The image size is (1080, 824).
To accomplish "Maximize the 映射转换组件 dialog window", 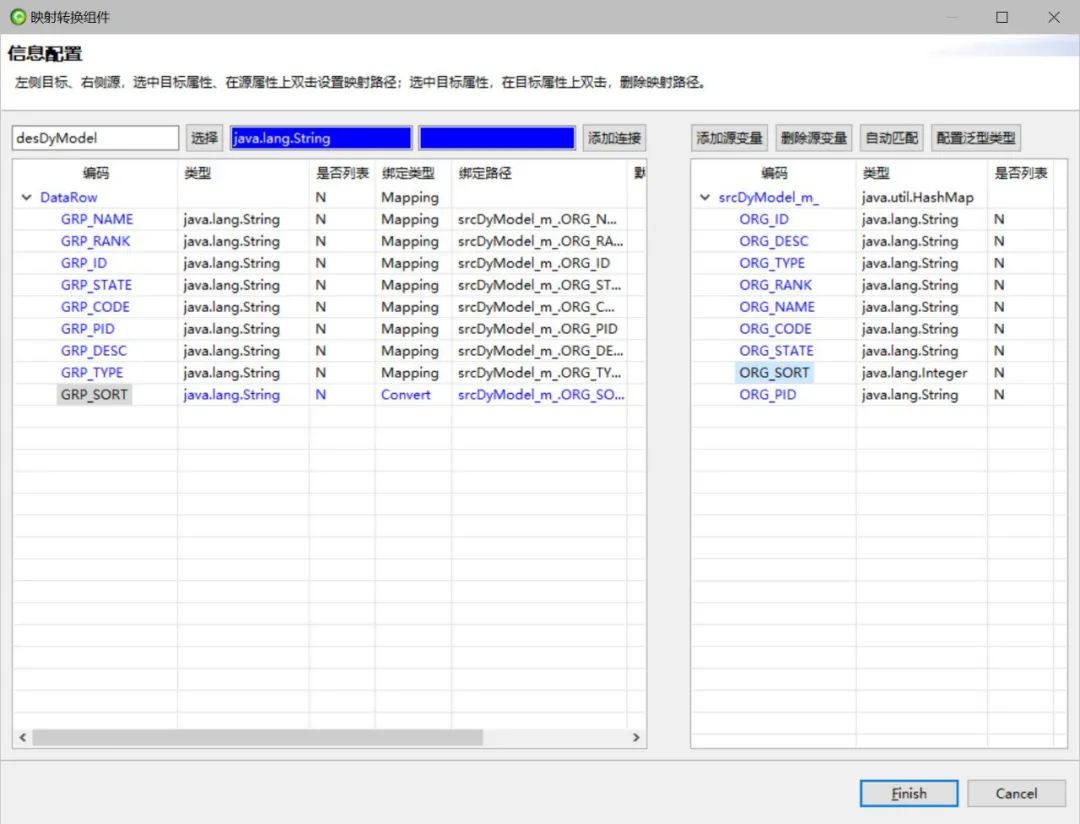I will click(x=1002, y=17).
